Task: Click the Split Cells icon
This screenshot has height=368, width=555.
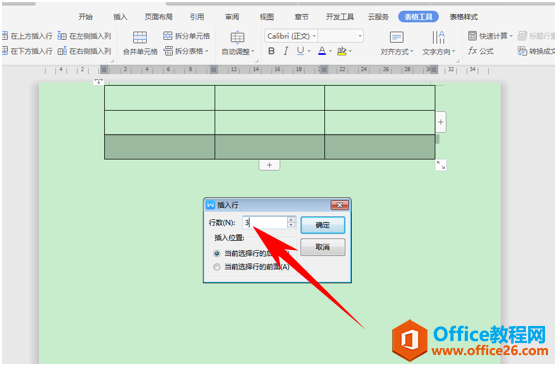Action: [x=168, y=36]
